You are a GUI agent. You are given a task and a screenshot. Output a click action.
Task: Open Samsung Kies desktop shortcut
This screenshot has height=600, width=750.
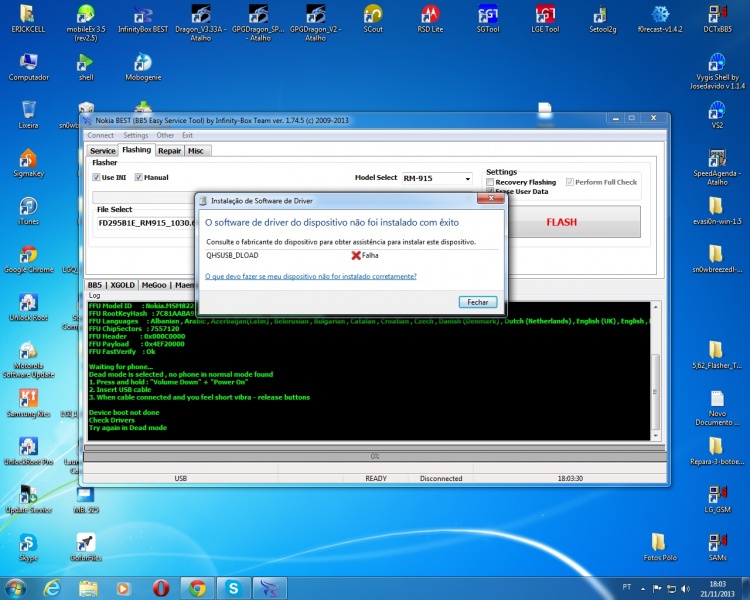29,403
